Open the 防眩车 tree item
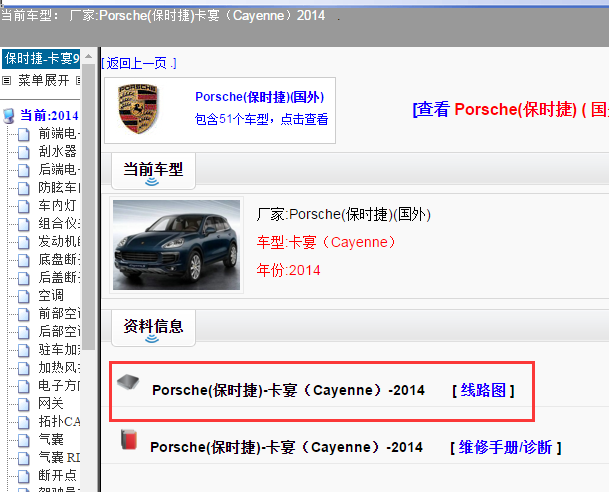Viewport: 609px width, 492px height. point(59,188)
